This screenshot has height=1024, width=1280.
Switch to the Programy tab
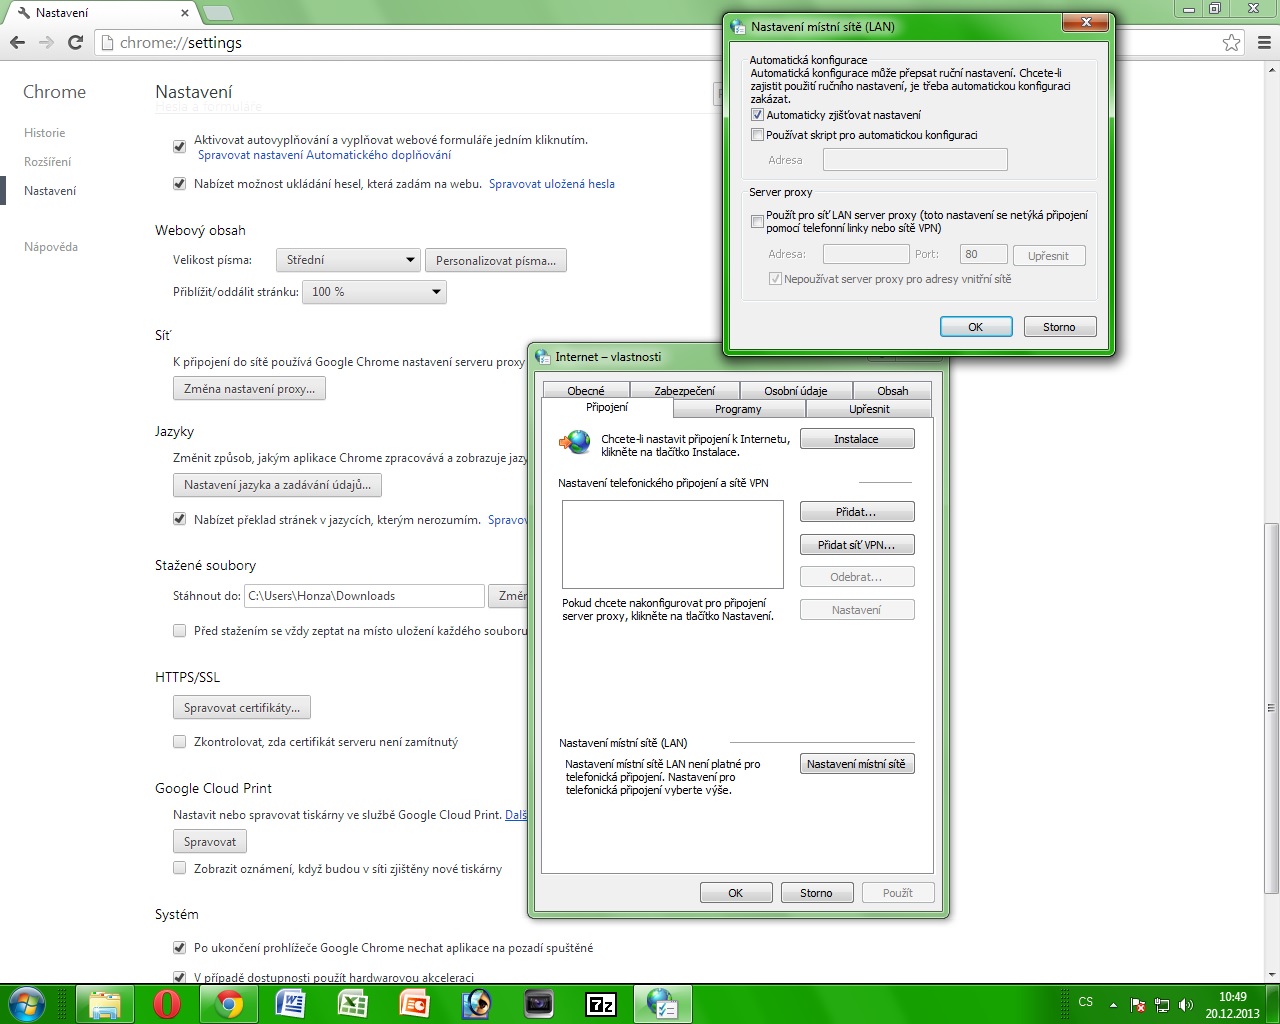[738, 409]
